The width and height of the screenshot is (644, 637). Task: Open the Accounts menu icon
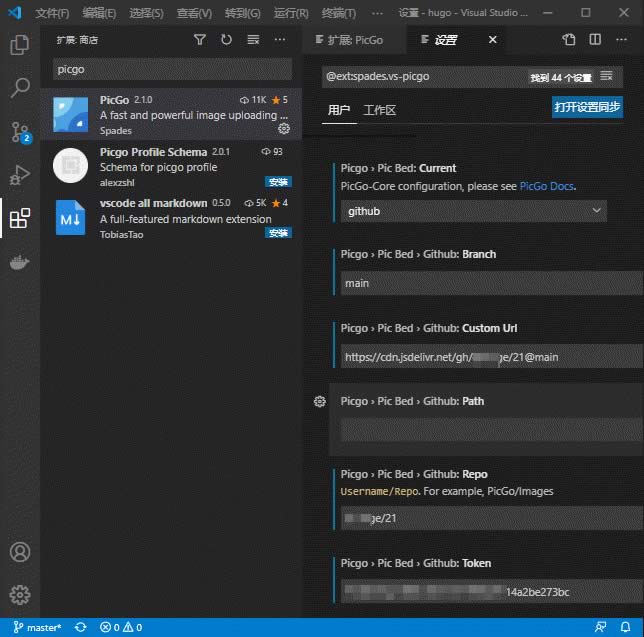pos(20,552)
